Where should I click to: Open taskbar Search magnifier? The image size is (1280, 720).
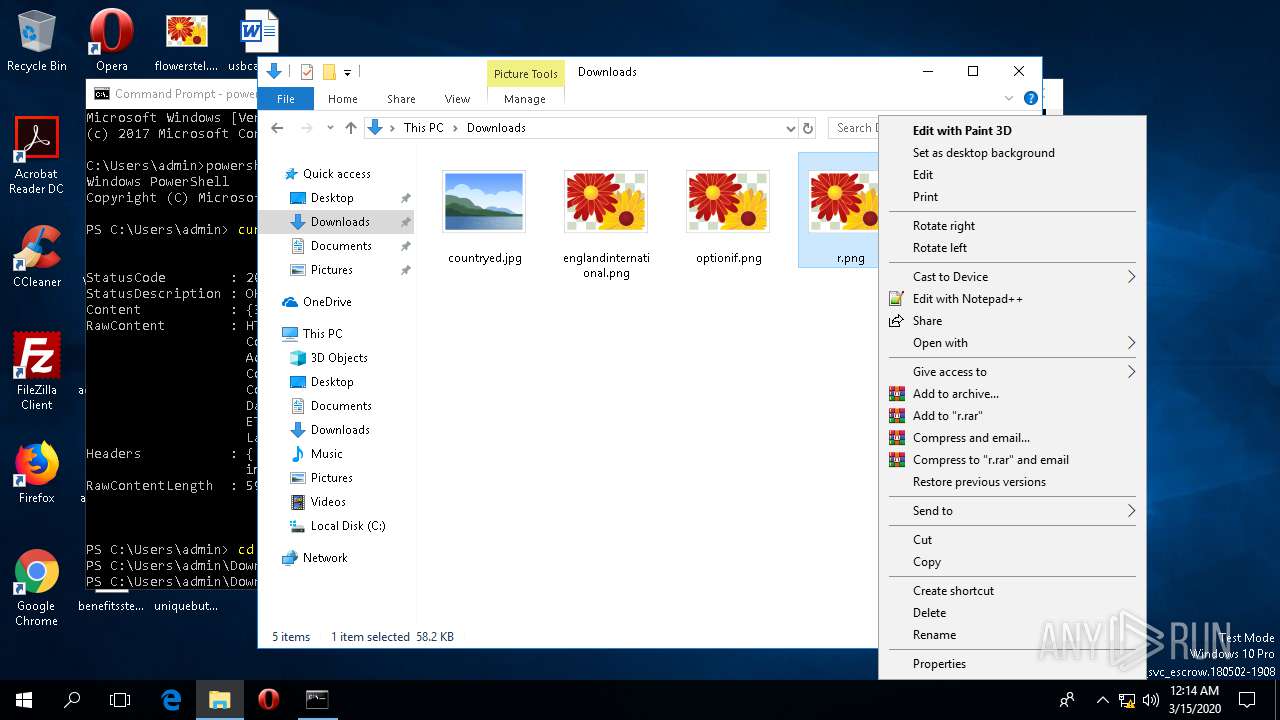pos(72,700)
